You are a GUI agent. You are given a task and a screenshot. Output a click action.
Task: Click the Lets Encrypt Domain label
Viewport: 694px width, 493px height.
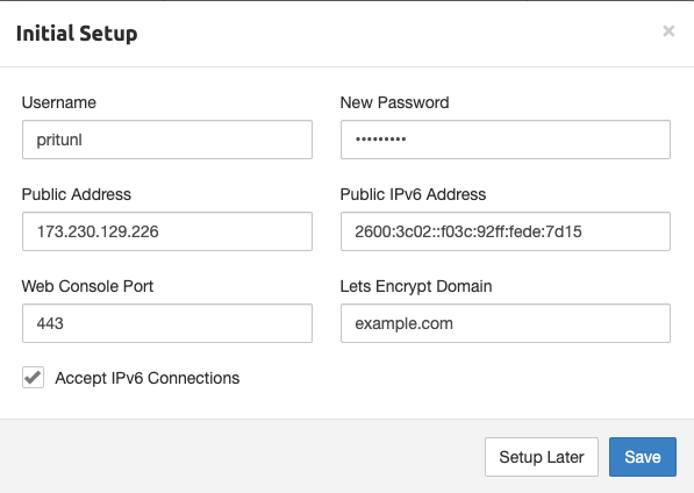(x=416, y=286)
